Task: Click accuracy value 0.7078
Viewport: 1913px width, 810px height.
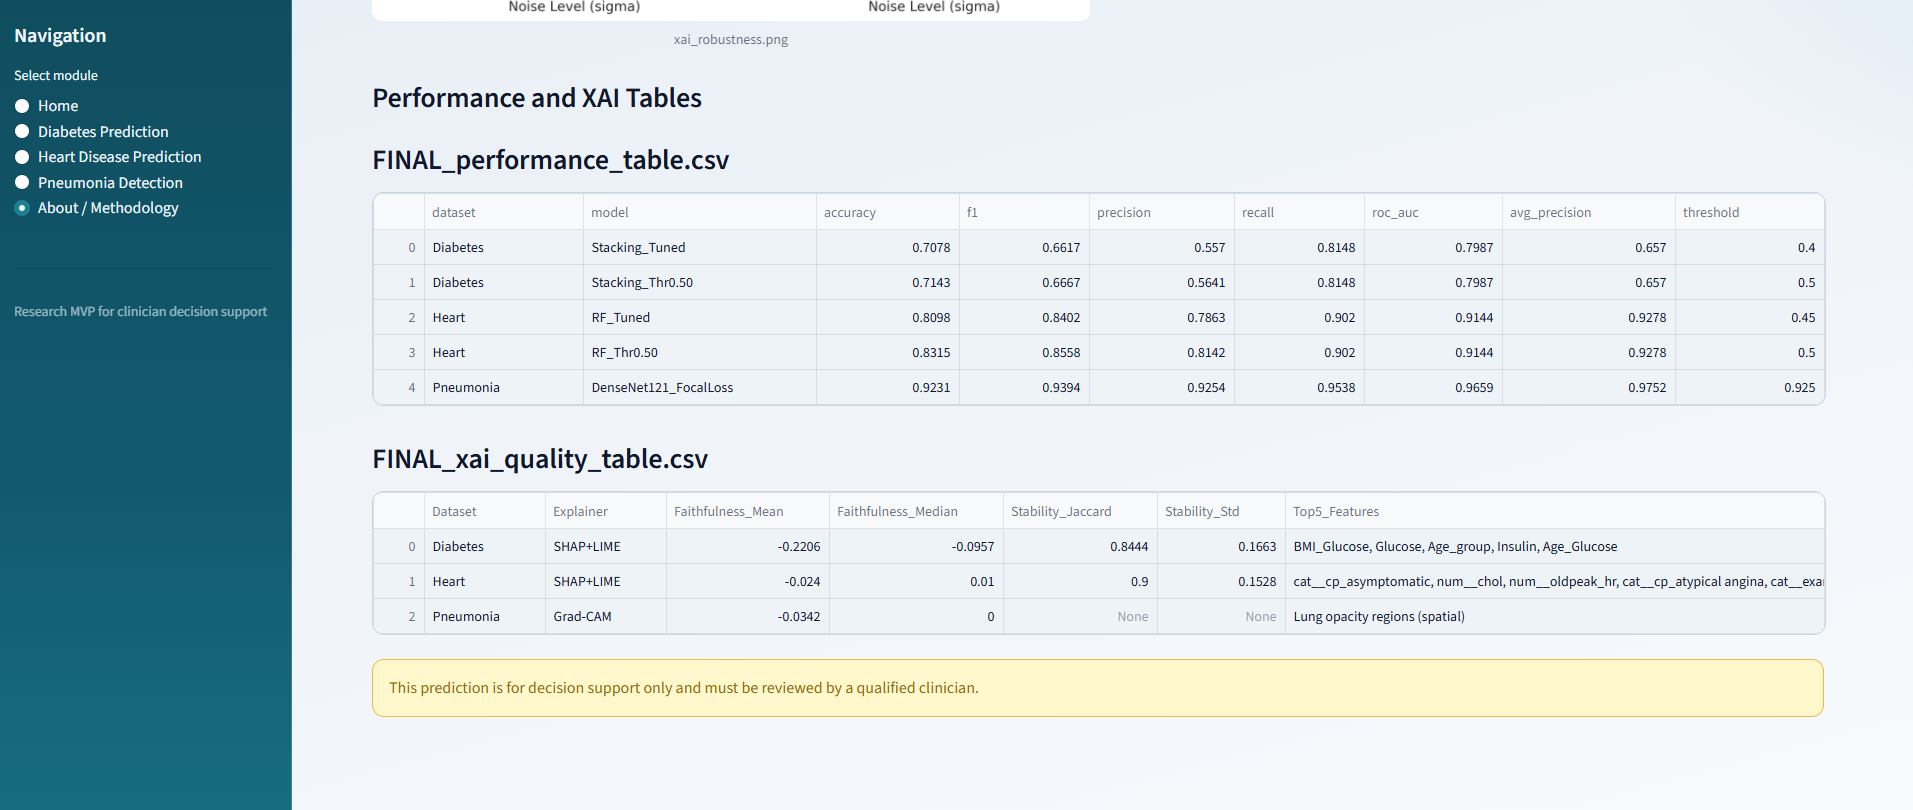Action: click(887, 247)
